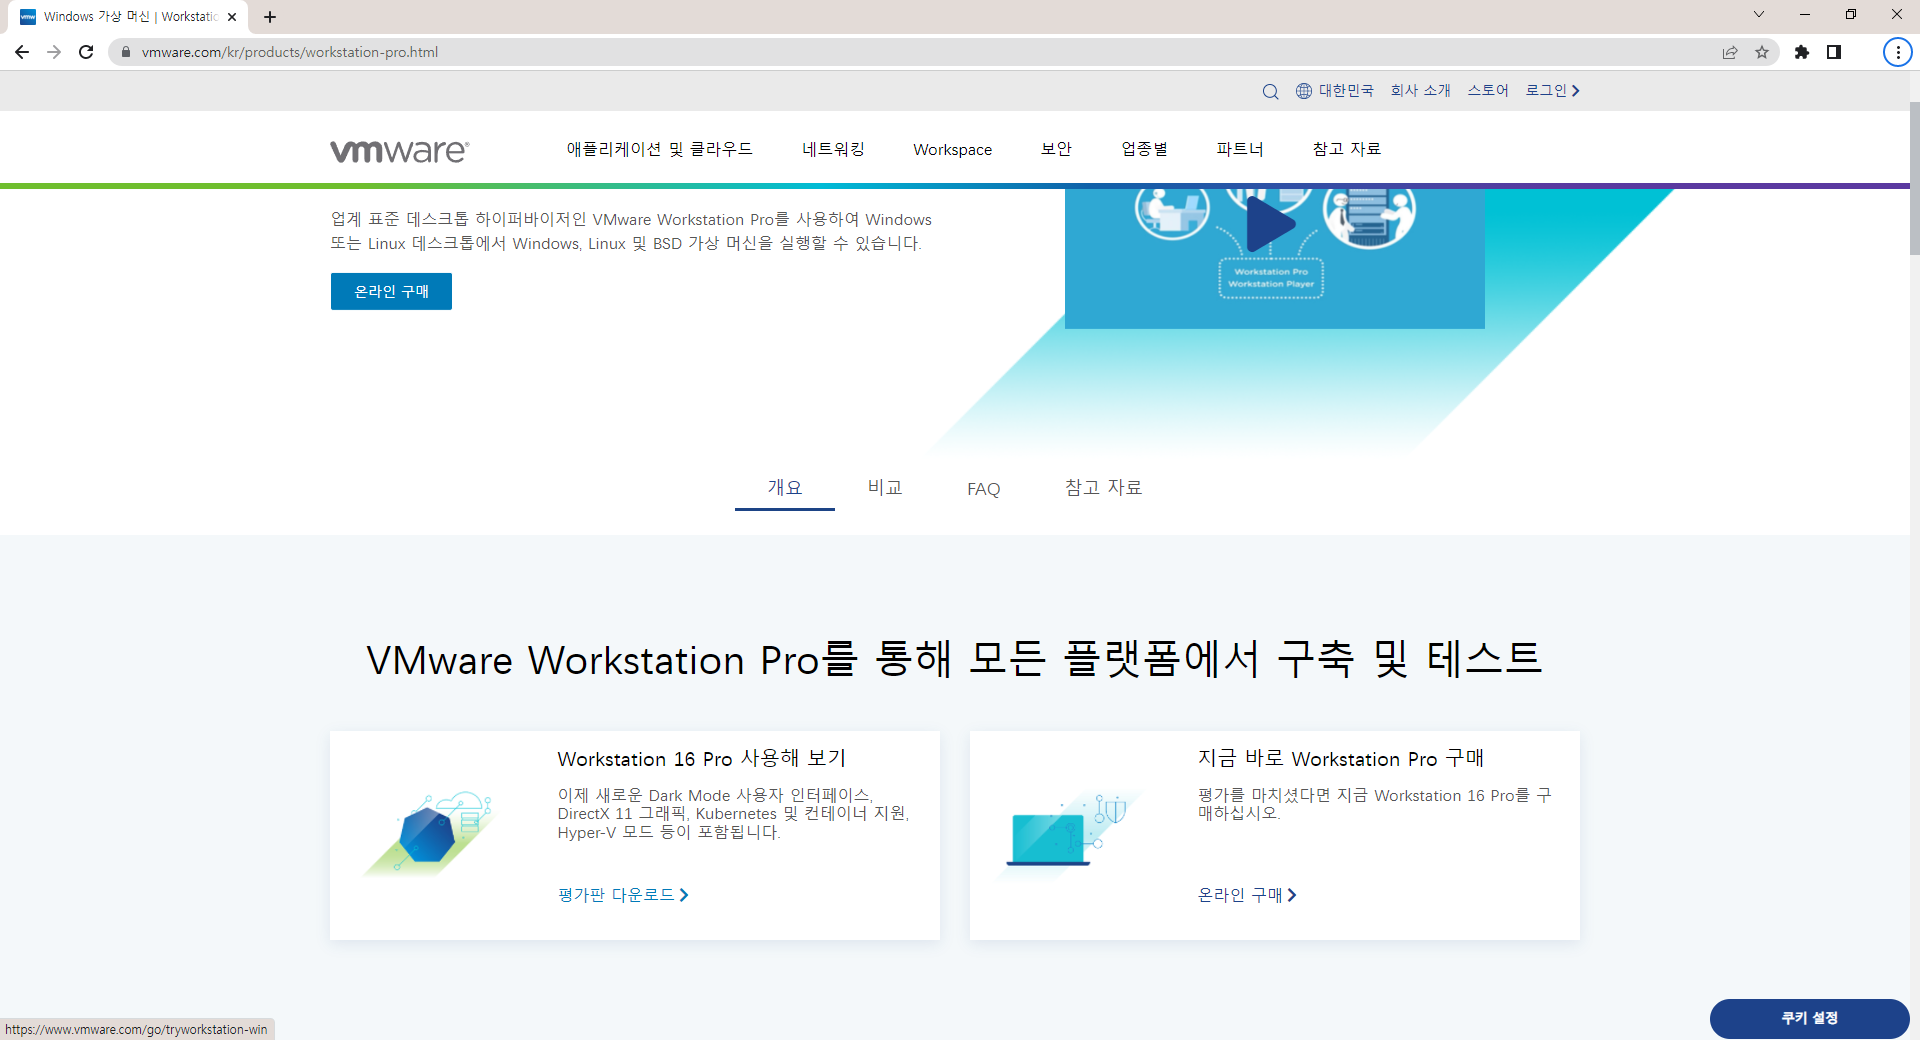The height and width of the screenshot is (1040, 1920).
Task: Click the blue 온라인 구매 button
Action: (391, 291)
